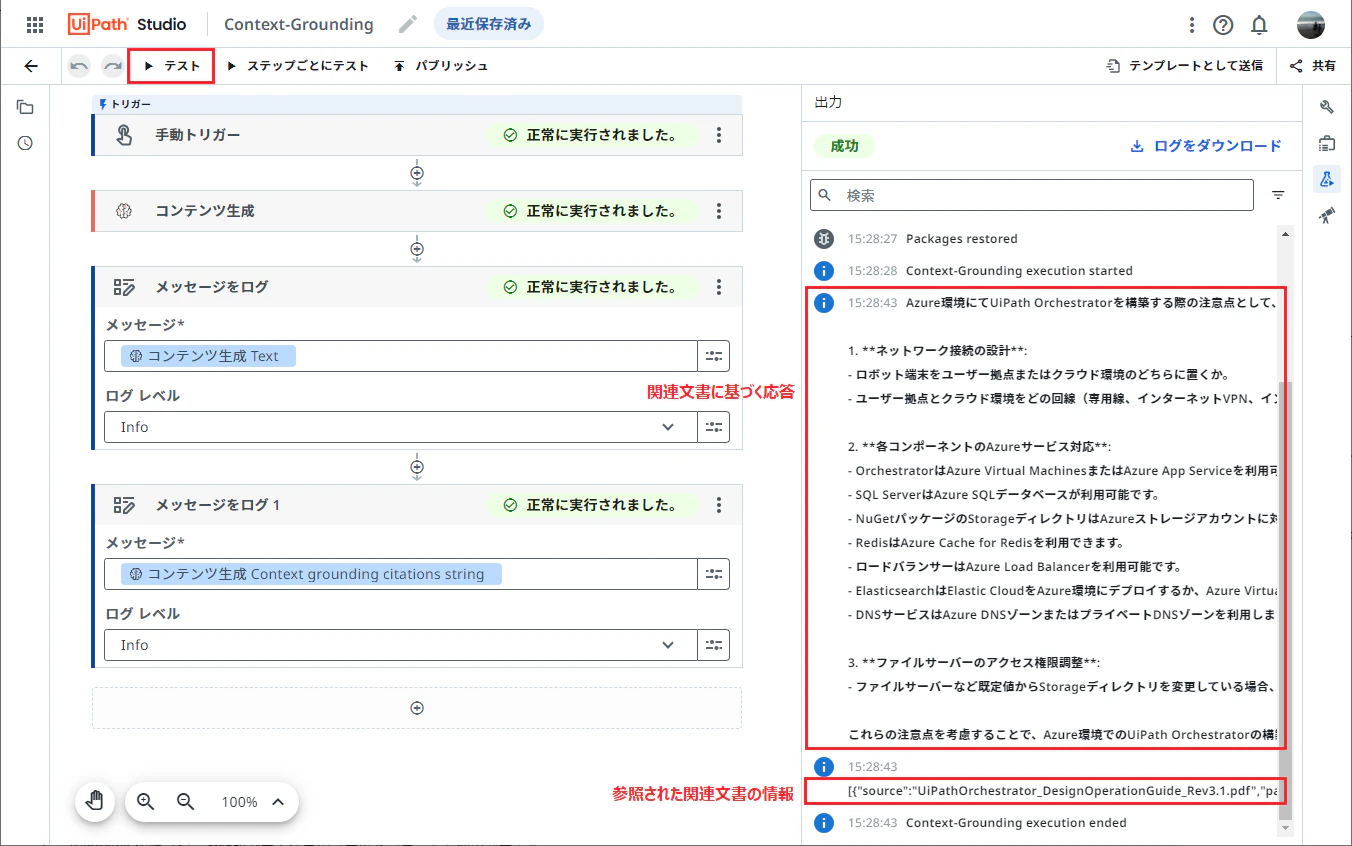Open ログ レベル dropdown in メッセージをログ 1

(x=400, y=645)
